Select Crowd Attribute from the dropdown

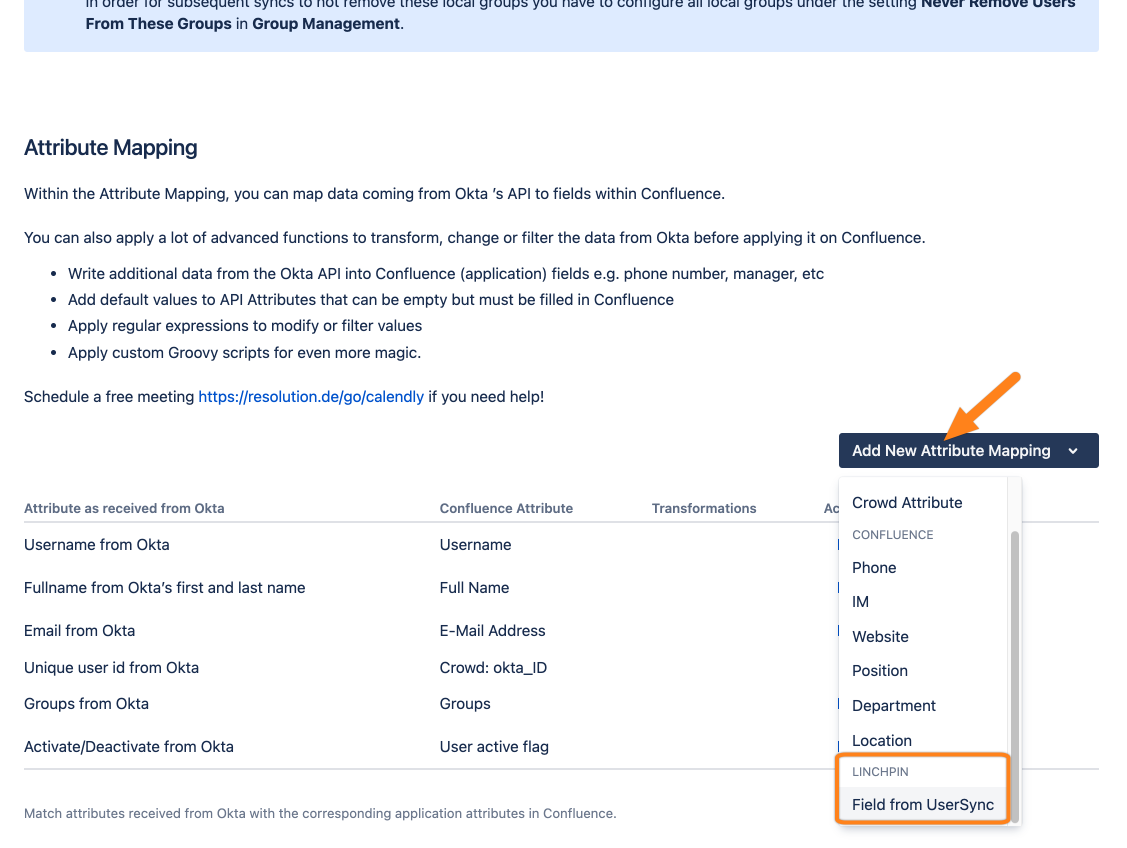click(907, 503)
